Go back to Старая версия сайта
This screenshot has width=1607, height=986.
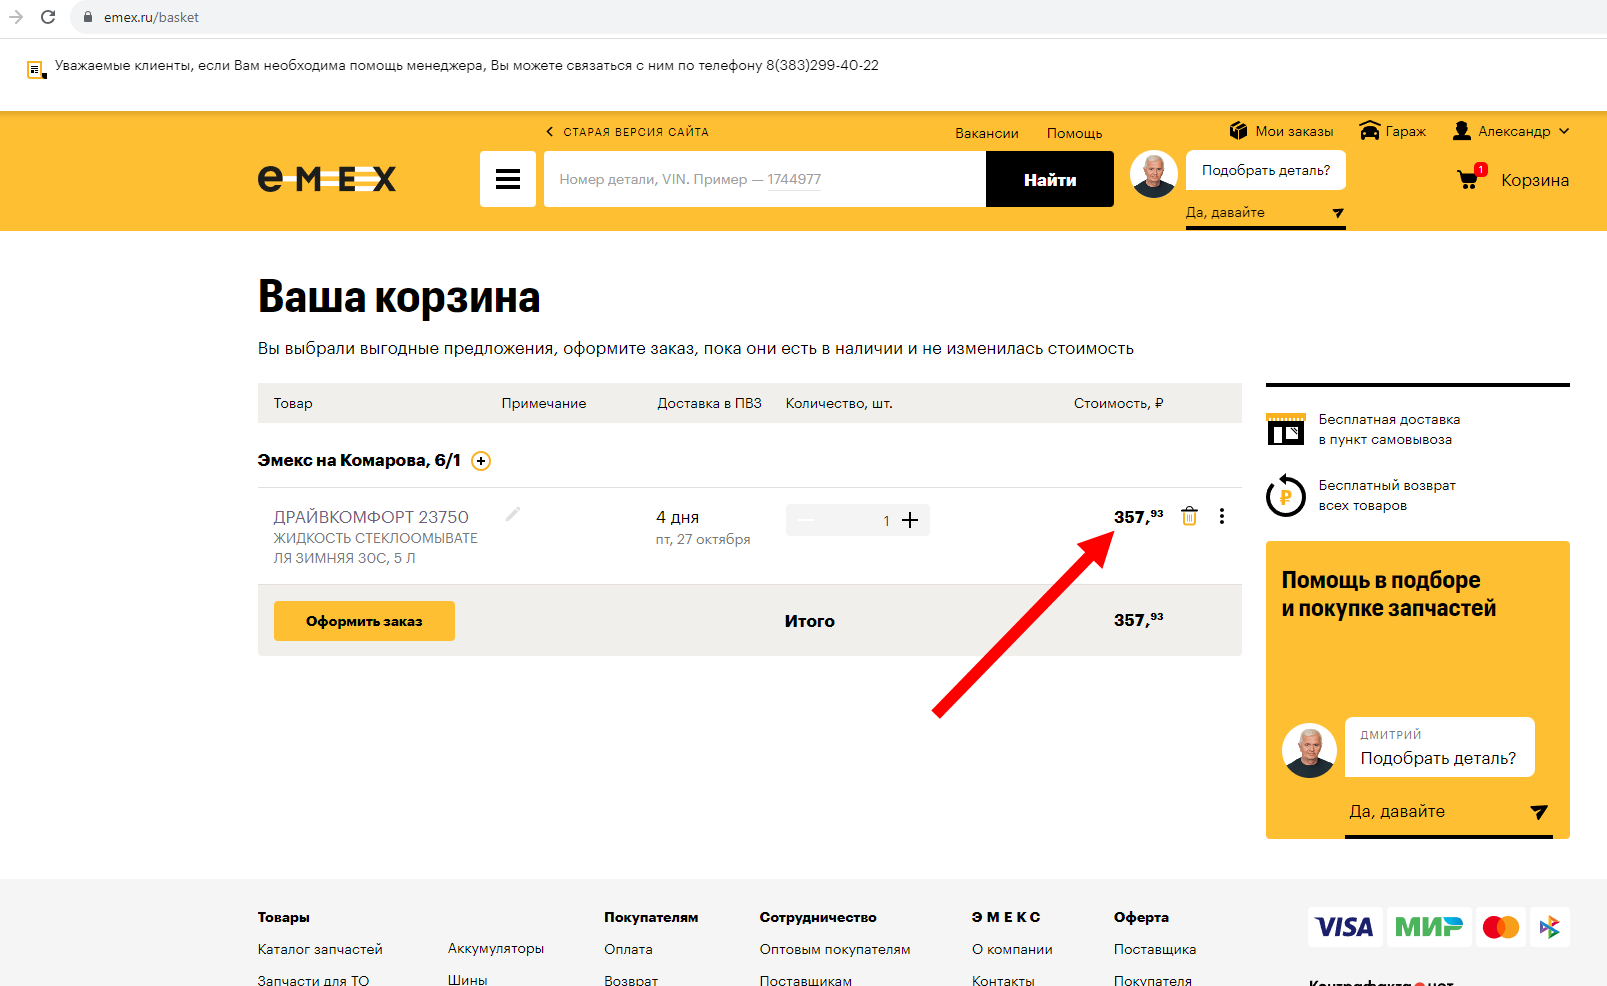[x=627, y=132]
